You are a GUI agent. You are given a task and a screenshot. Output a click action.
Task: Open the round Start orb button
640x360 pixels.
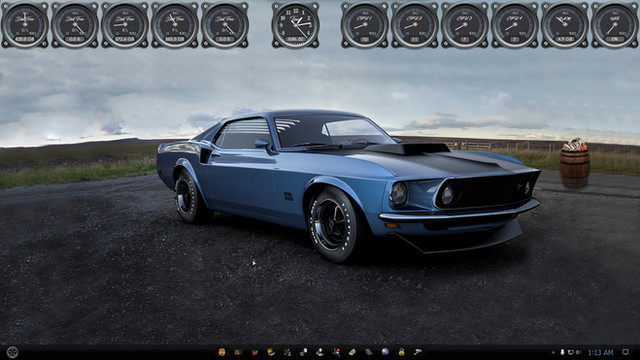tap(12, 352)
